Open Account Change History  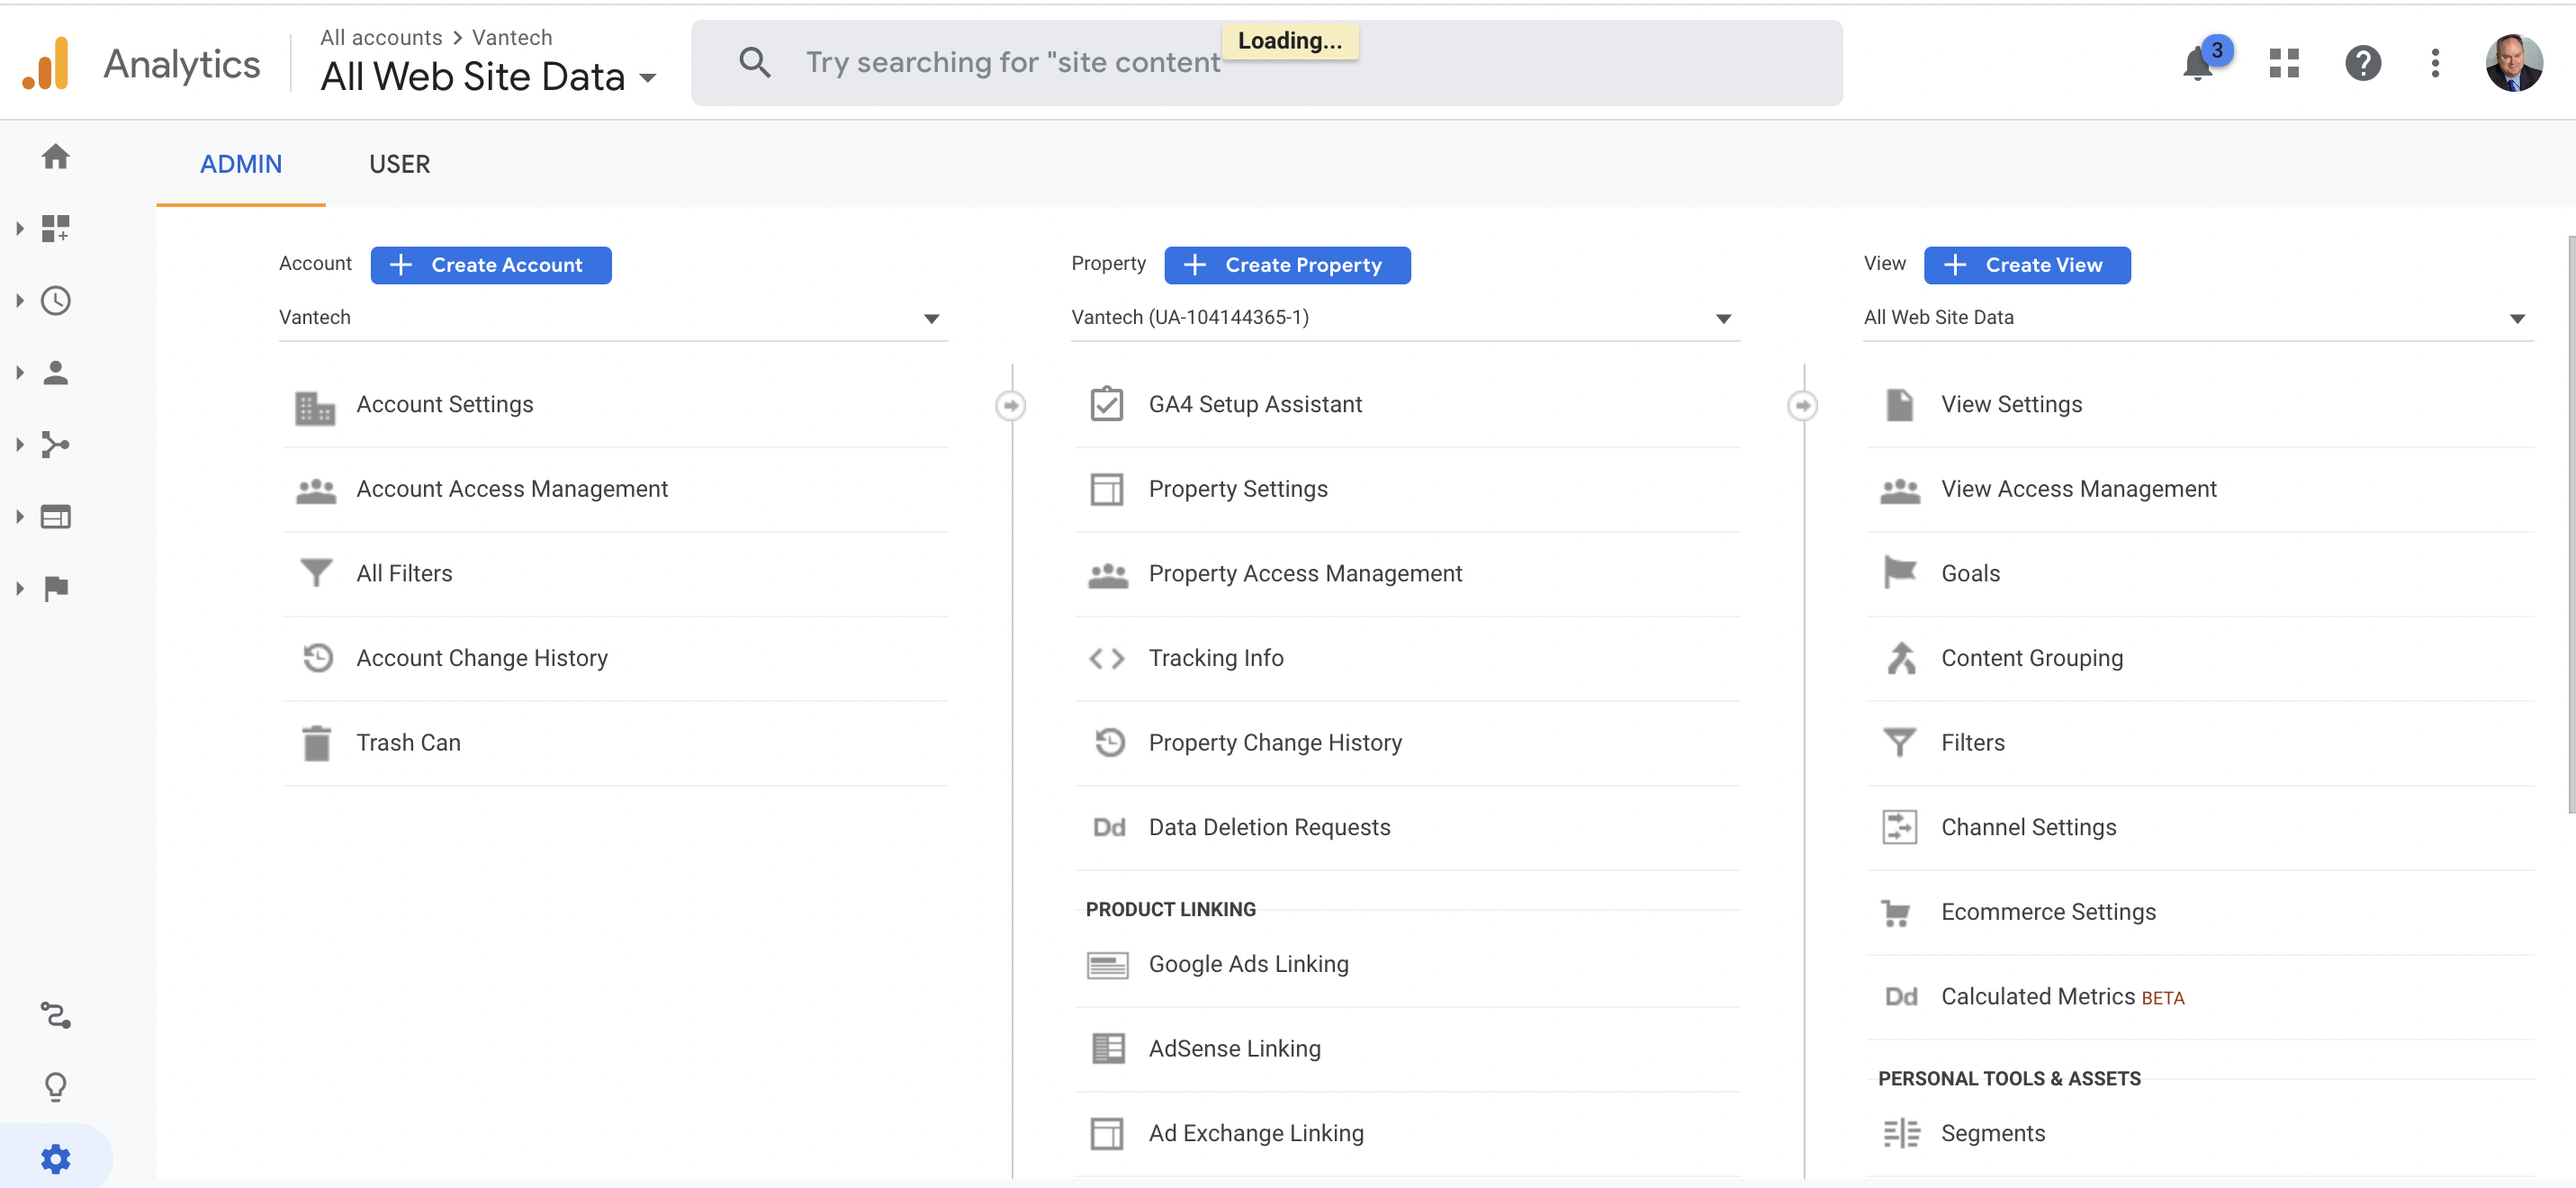[x=616, y=658]
